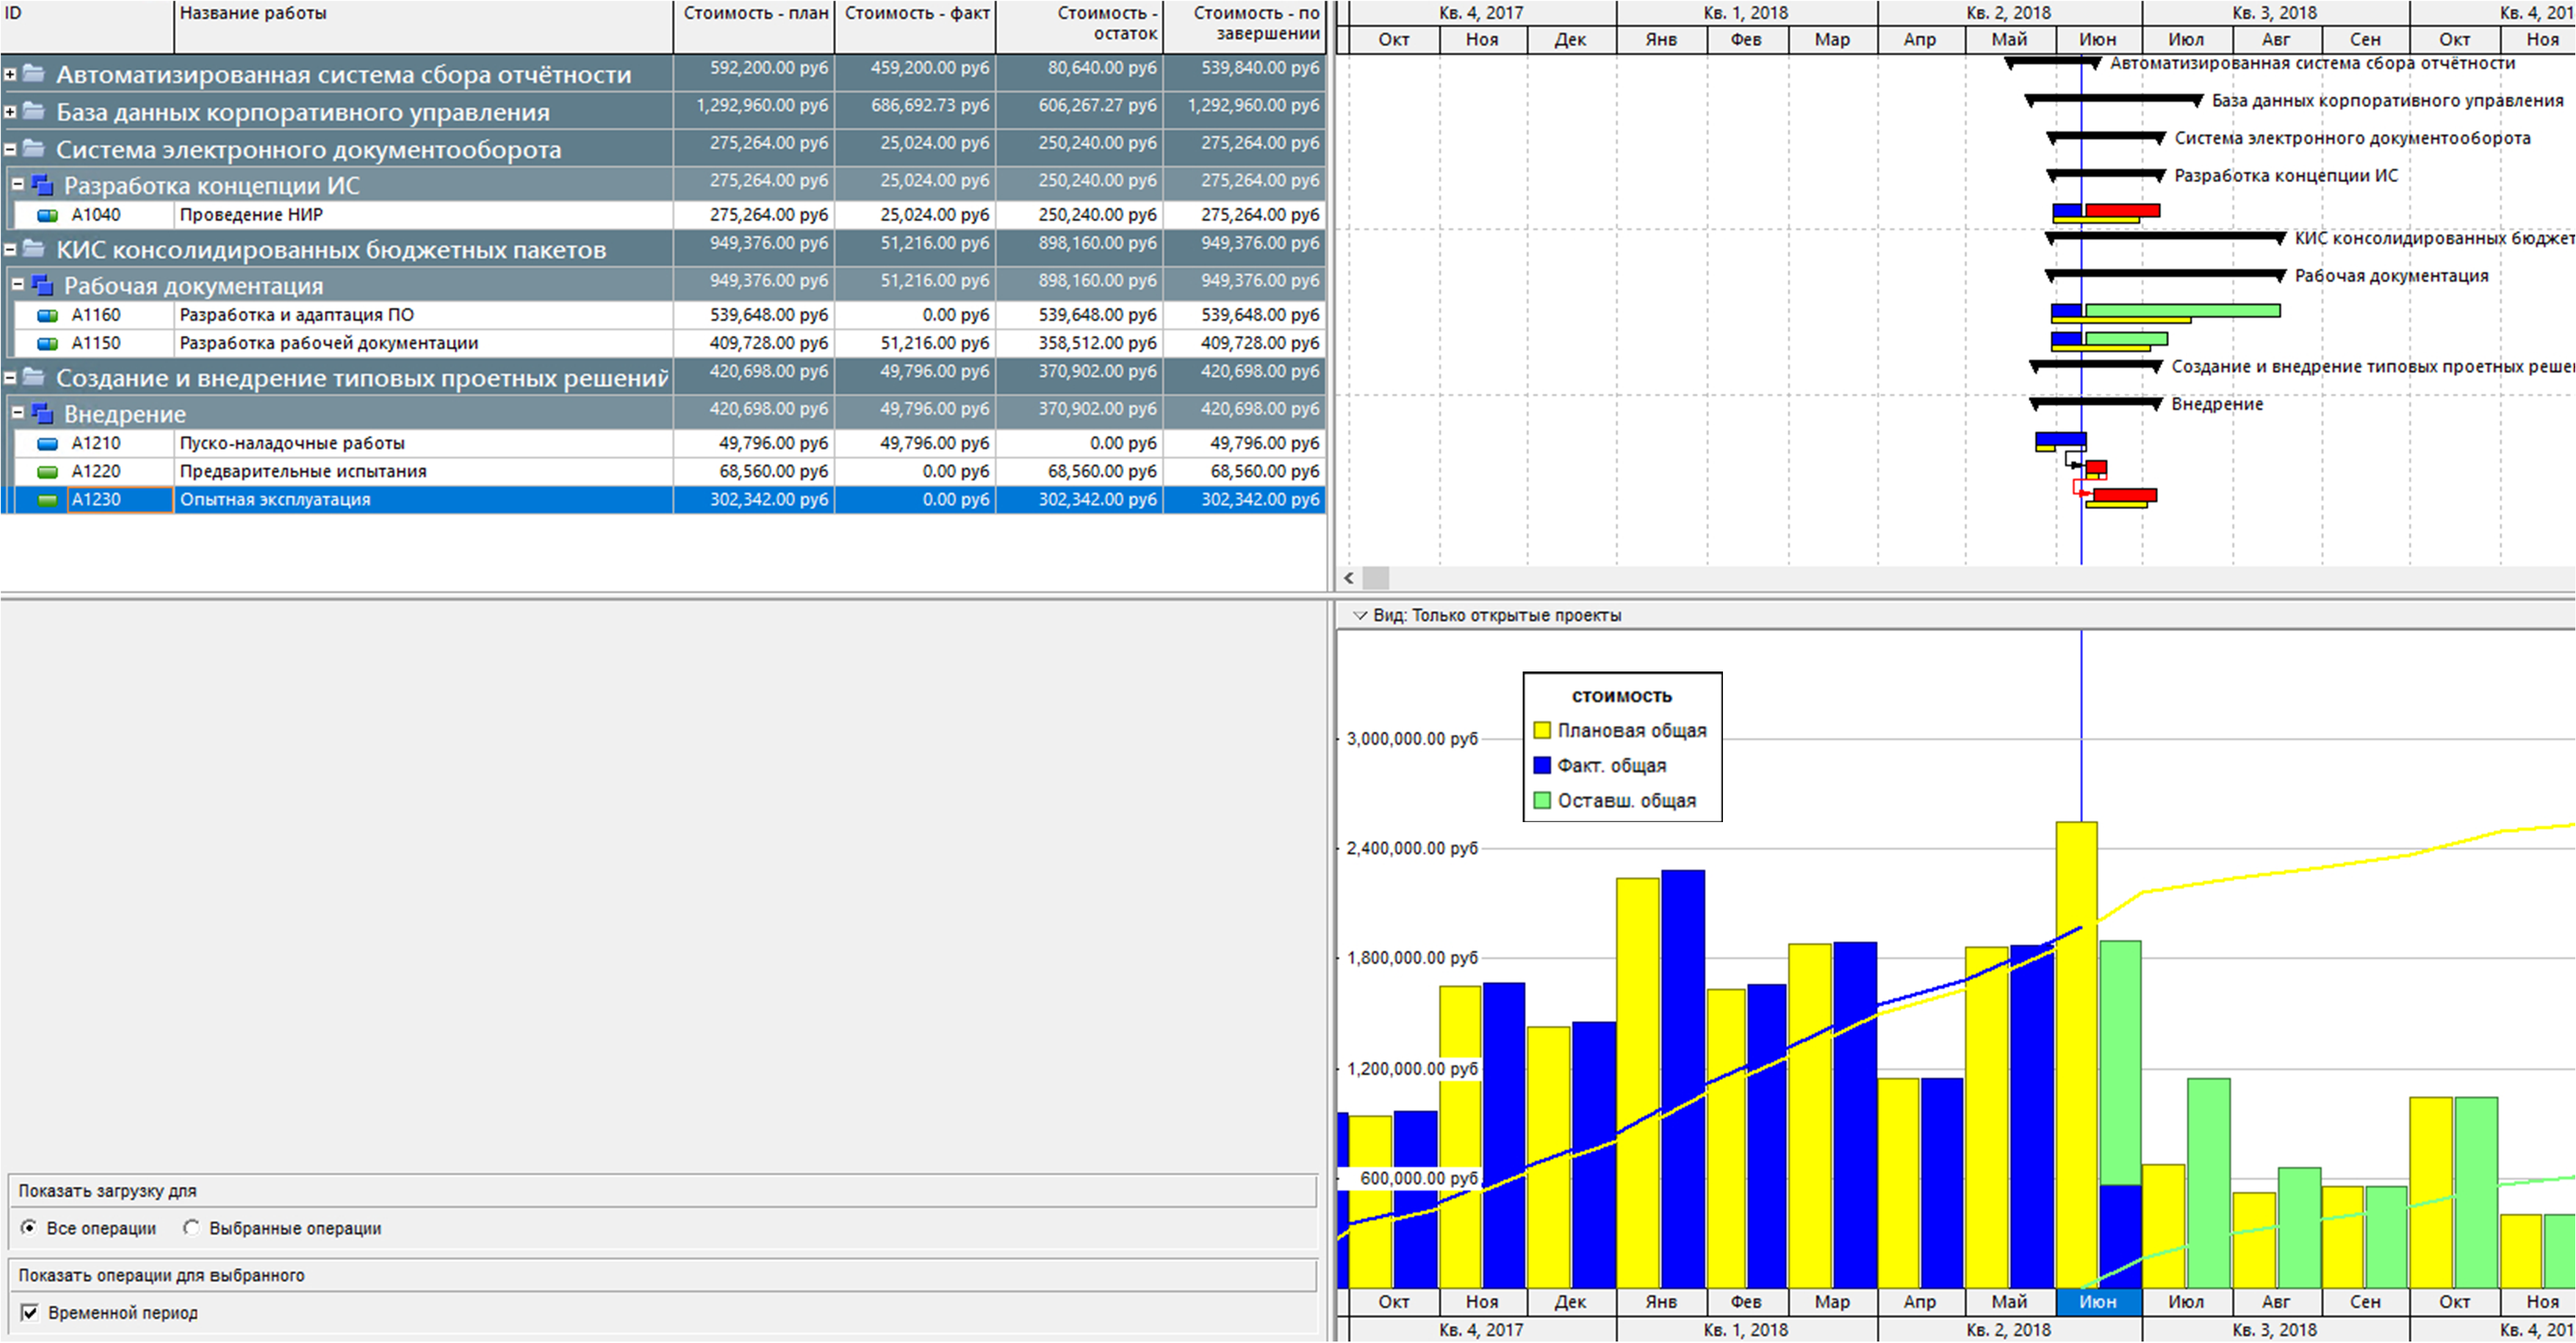Click the green activity icon for A1220
This screenshot has width=2576, height=1343.
coord(47,471)
